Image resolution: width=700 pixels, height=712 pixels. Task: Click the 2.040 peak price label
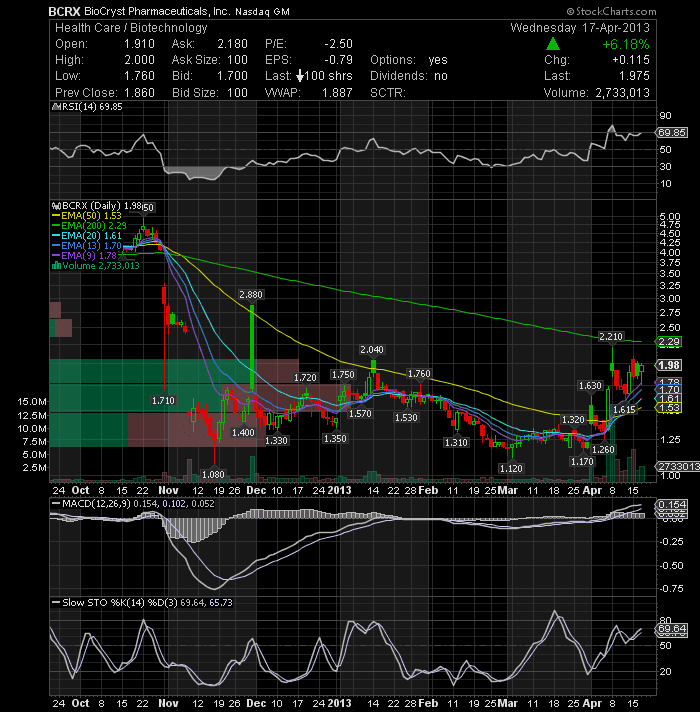[x=372, y=350]
